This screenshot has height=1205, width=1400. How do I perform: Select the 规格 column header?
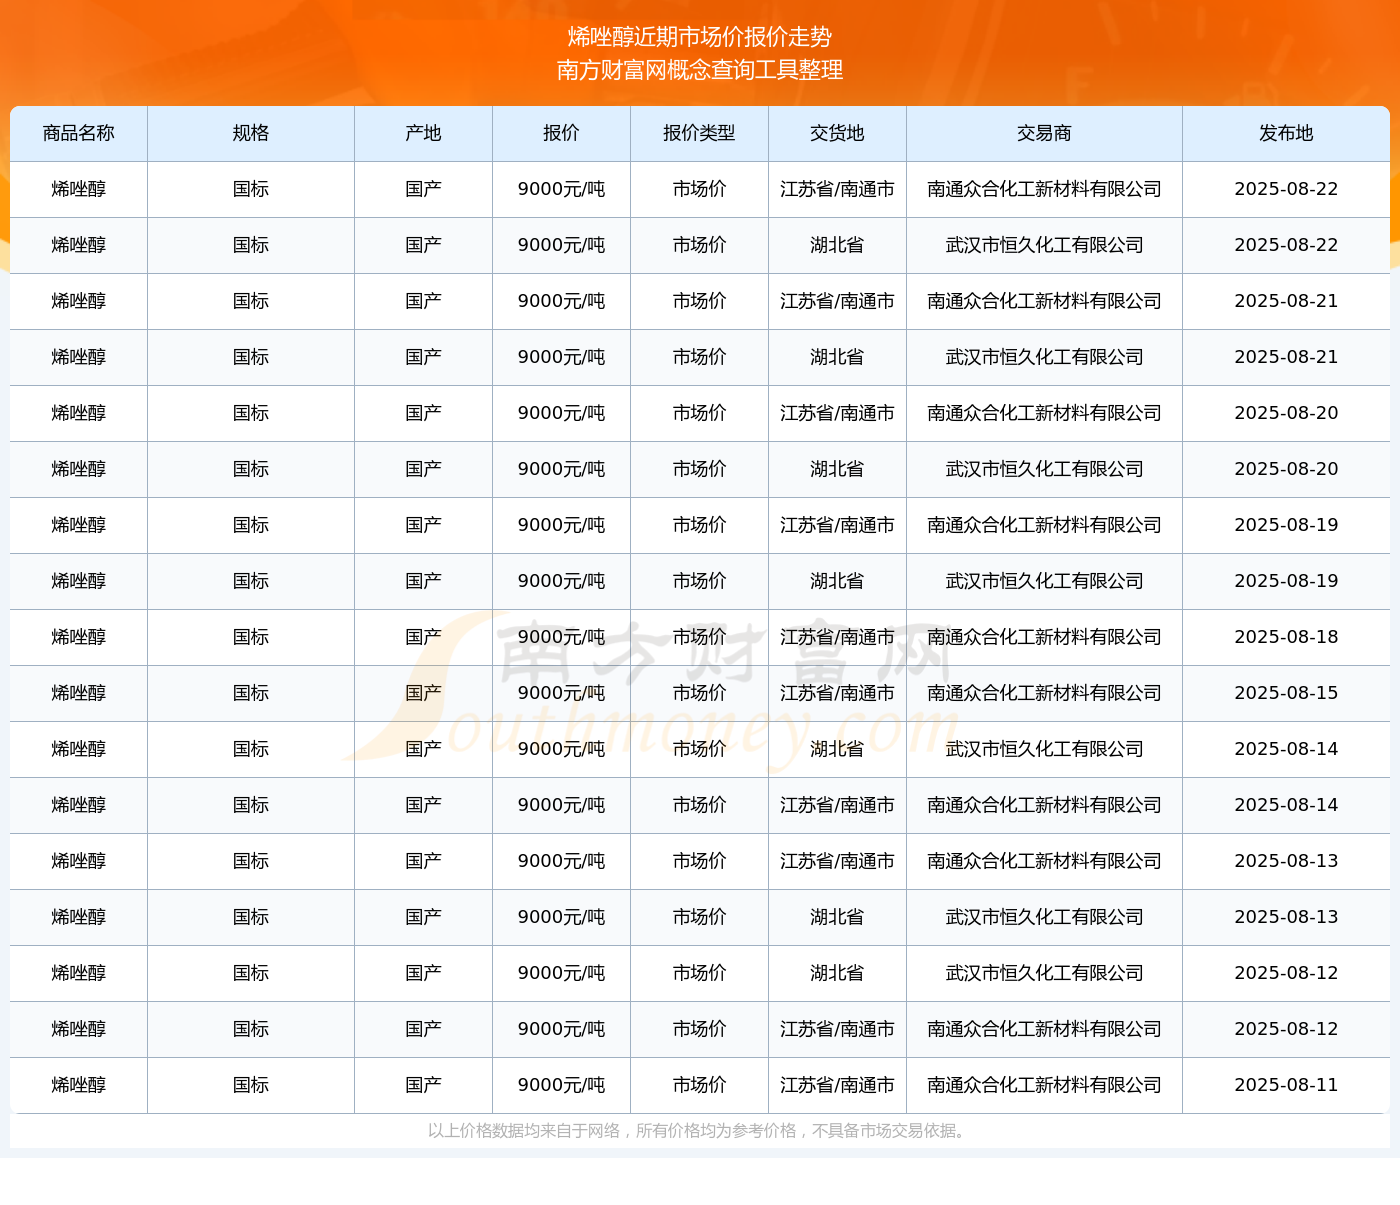[x=251, y=133]
